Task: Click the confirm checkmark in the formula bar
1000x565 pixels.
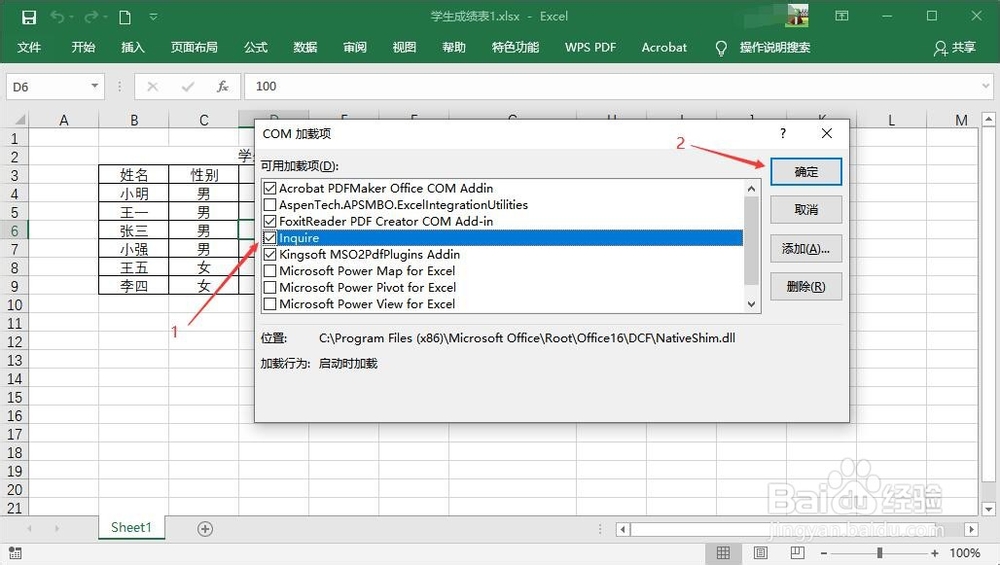Action: [x=188, y=86]
